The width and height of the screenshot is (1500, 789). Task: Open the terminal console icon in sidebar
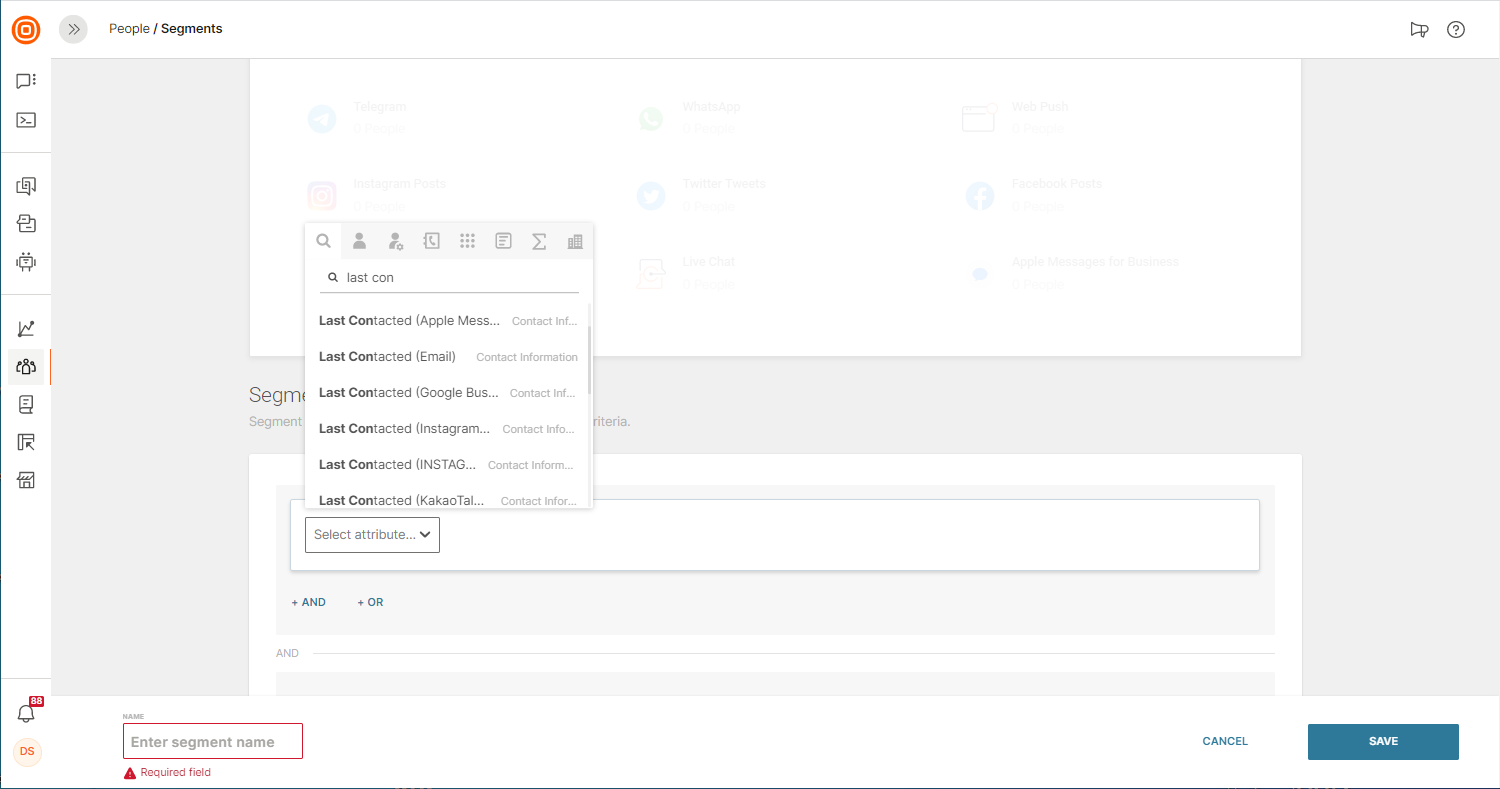[x=26, y=120]
